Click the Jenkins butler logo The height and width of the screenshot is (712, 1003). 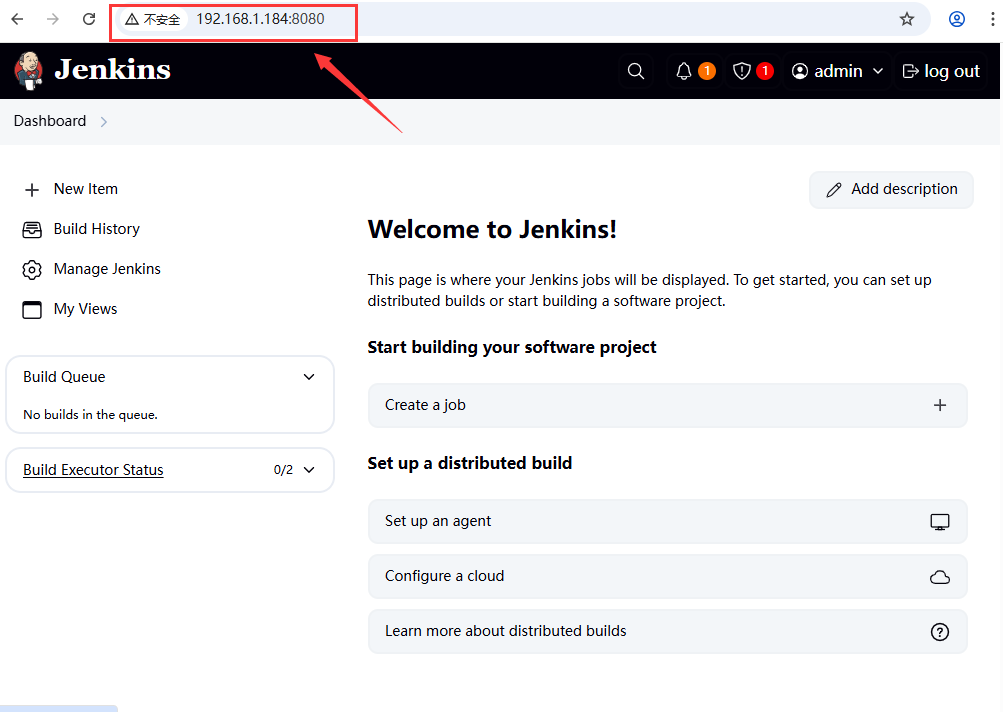28,70
